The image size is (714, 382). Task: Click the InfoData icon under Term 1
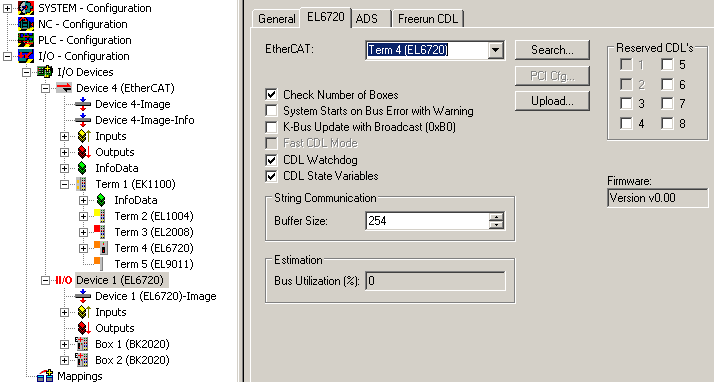(101, 200)
